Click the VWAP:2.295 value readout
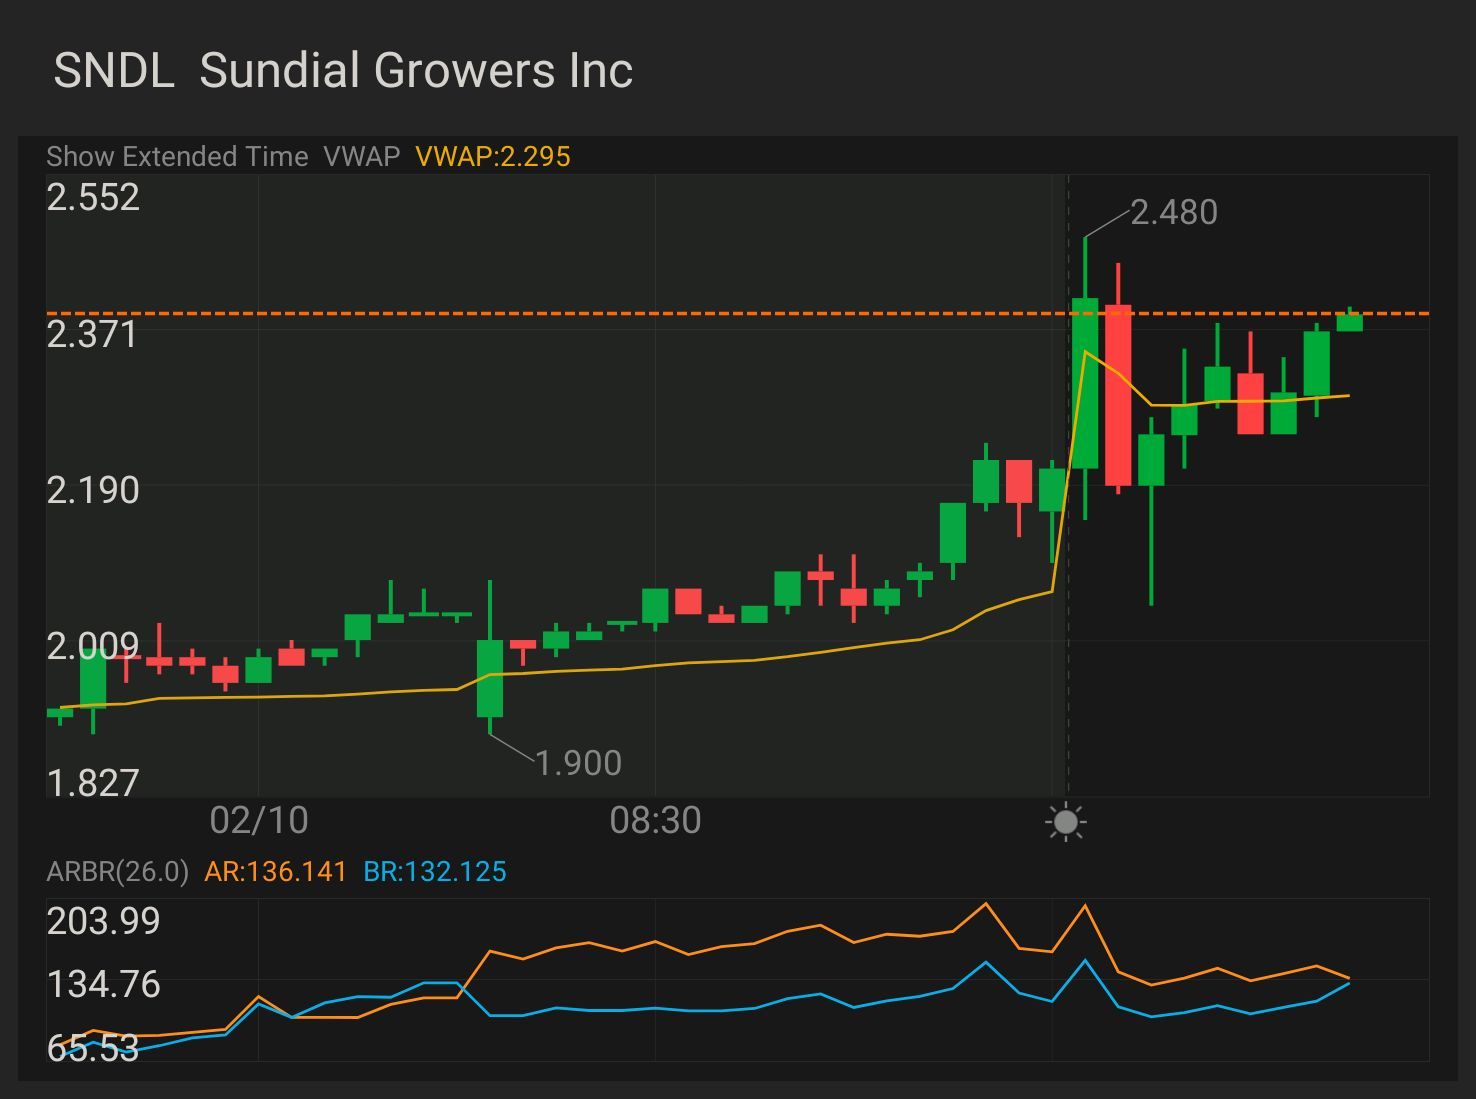Image resolution: width=1476 pixels, height=1099 pixels. coord(492,157)
